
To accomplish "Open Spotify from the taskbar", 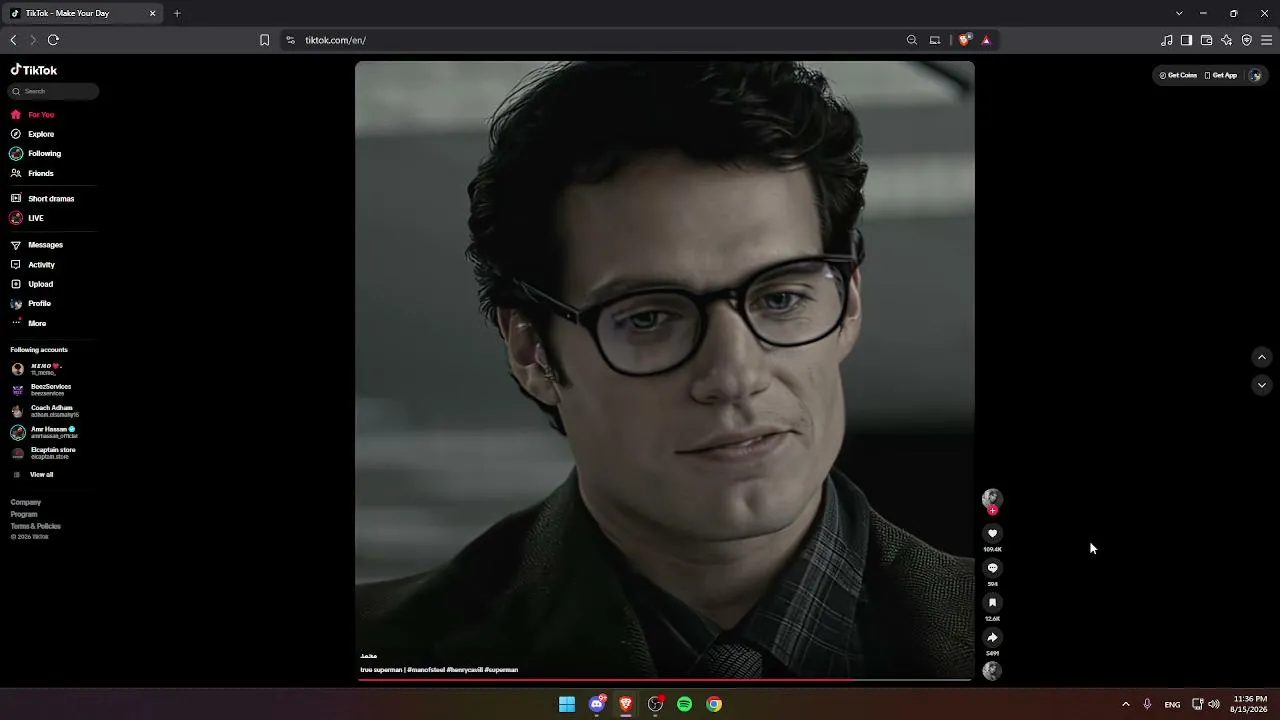I will (685, 704).
